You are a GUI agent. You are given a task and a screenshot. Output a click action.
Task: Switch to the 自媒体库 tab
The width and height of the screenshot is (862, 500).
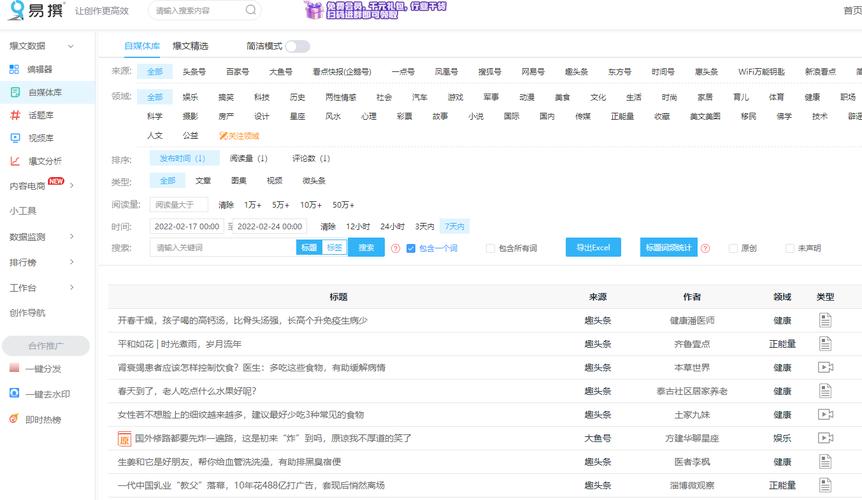pos(142,46)
